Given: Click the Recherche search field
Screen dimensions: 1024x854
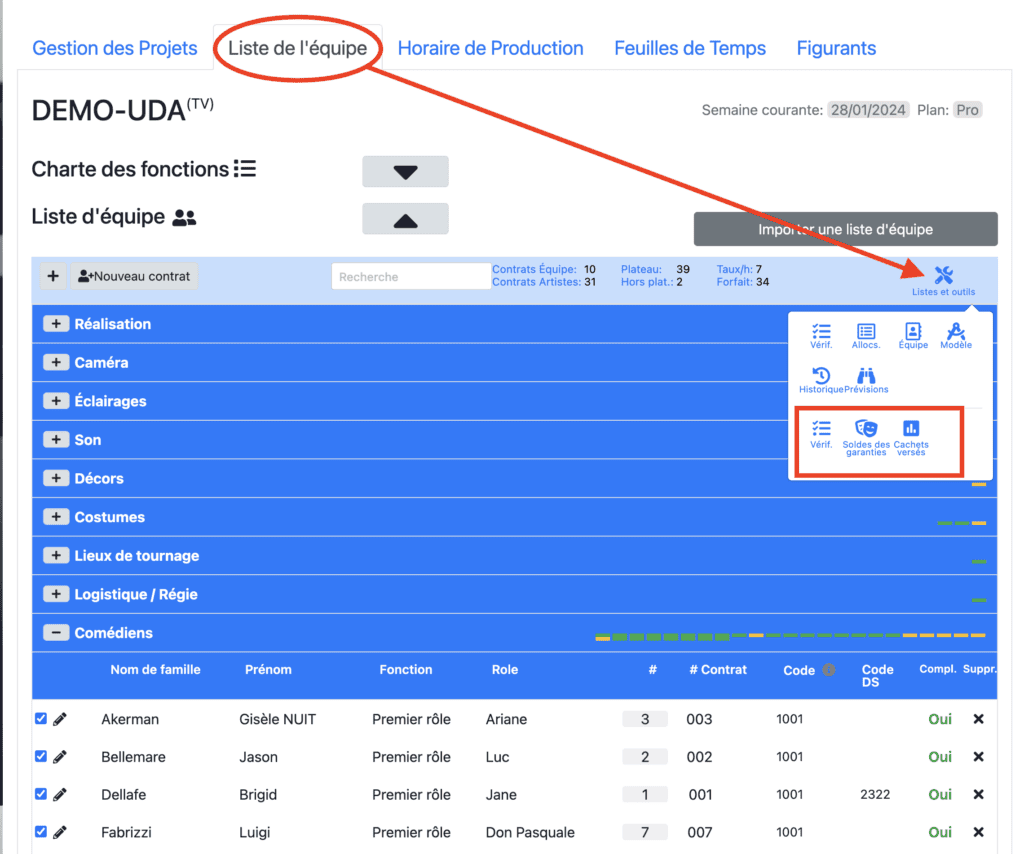Looking at the screenshot, I should (410, 277).
